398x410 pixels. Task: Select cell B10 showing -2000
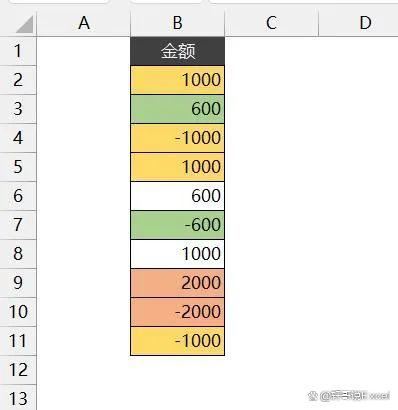pyautogui.click(x=178, y=312)
